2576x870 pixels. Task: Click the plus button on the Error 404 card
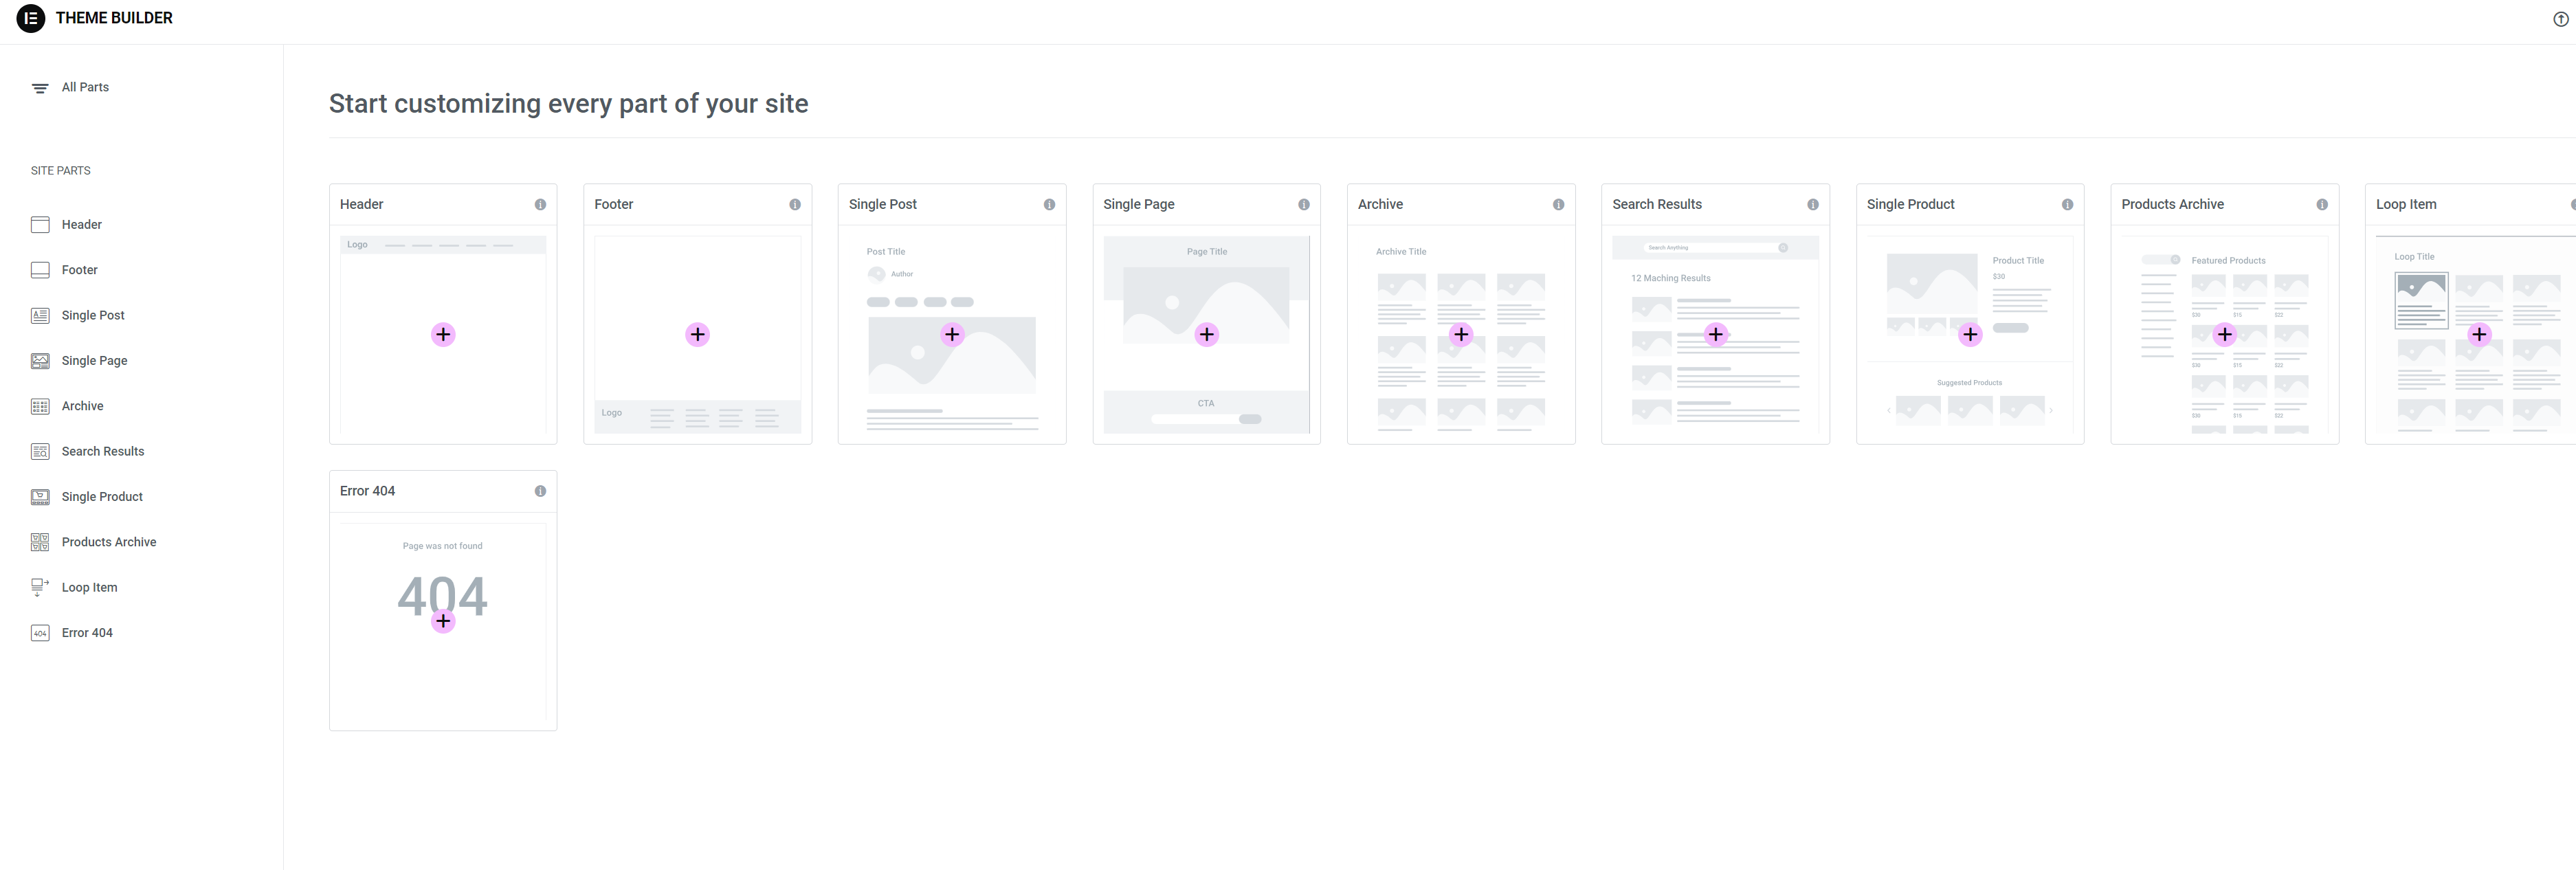pyautogui.click(x=443, y=620)
